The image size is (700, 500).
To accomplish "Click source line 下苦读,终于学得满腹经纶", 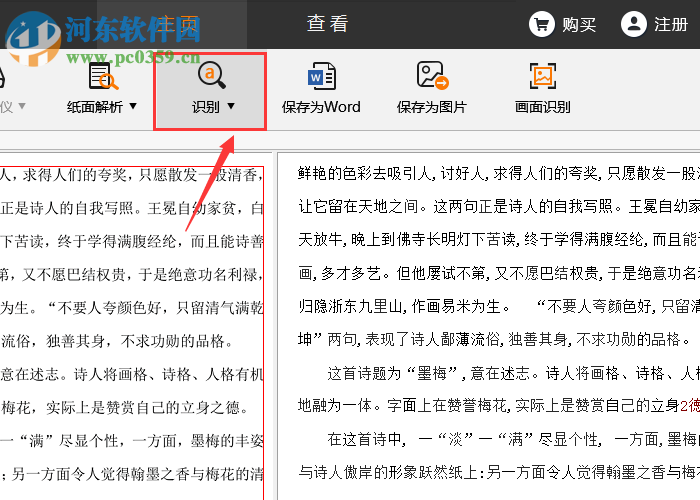I will (132, 242).
